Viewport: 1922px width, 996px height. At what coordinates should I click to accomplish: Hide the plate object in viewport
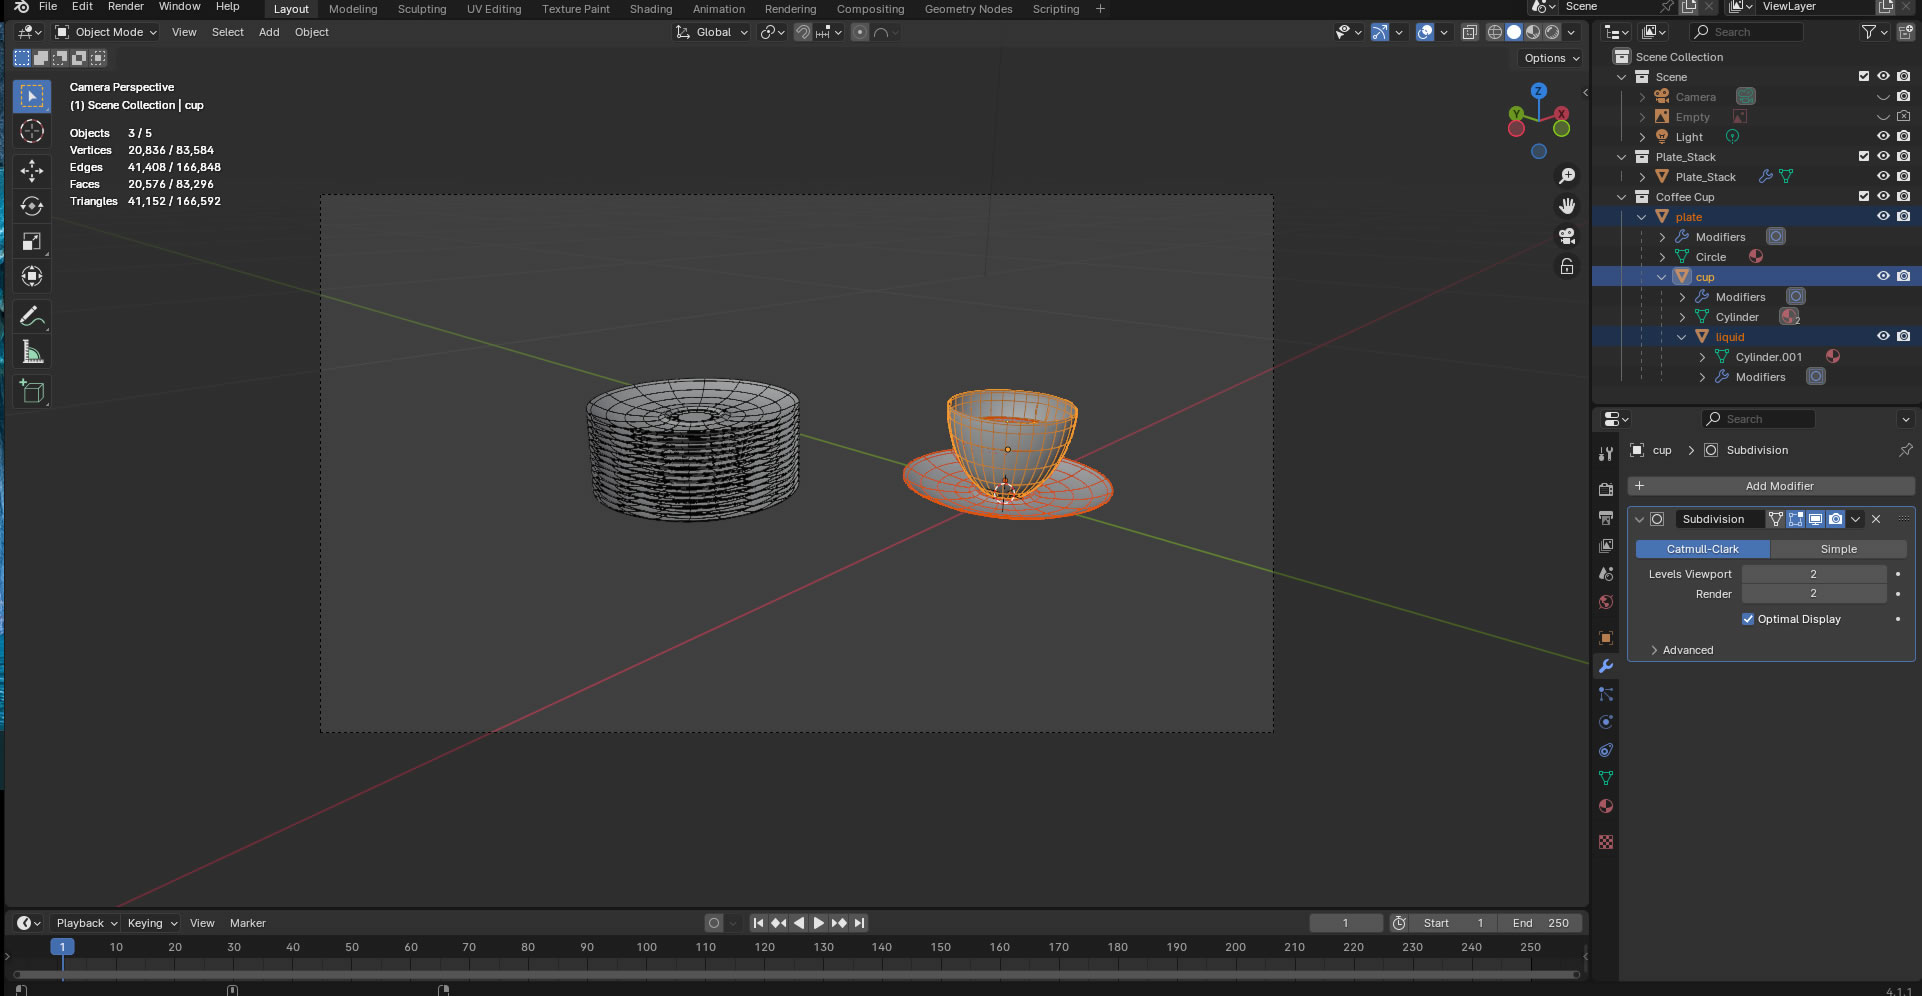click(1883, 216)
